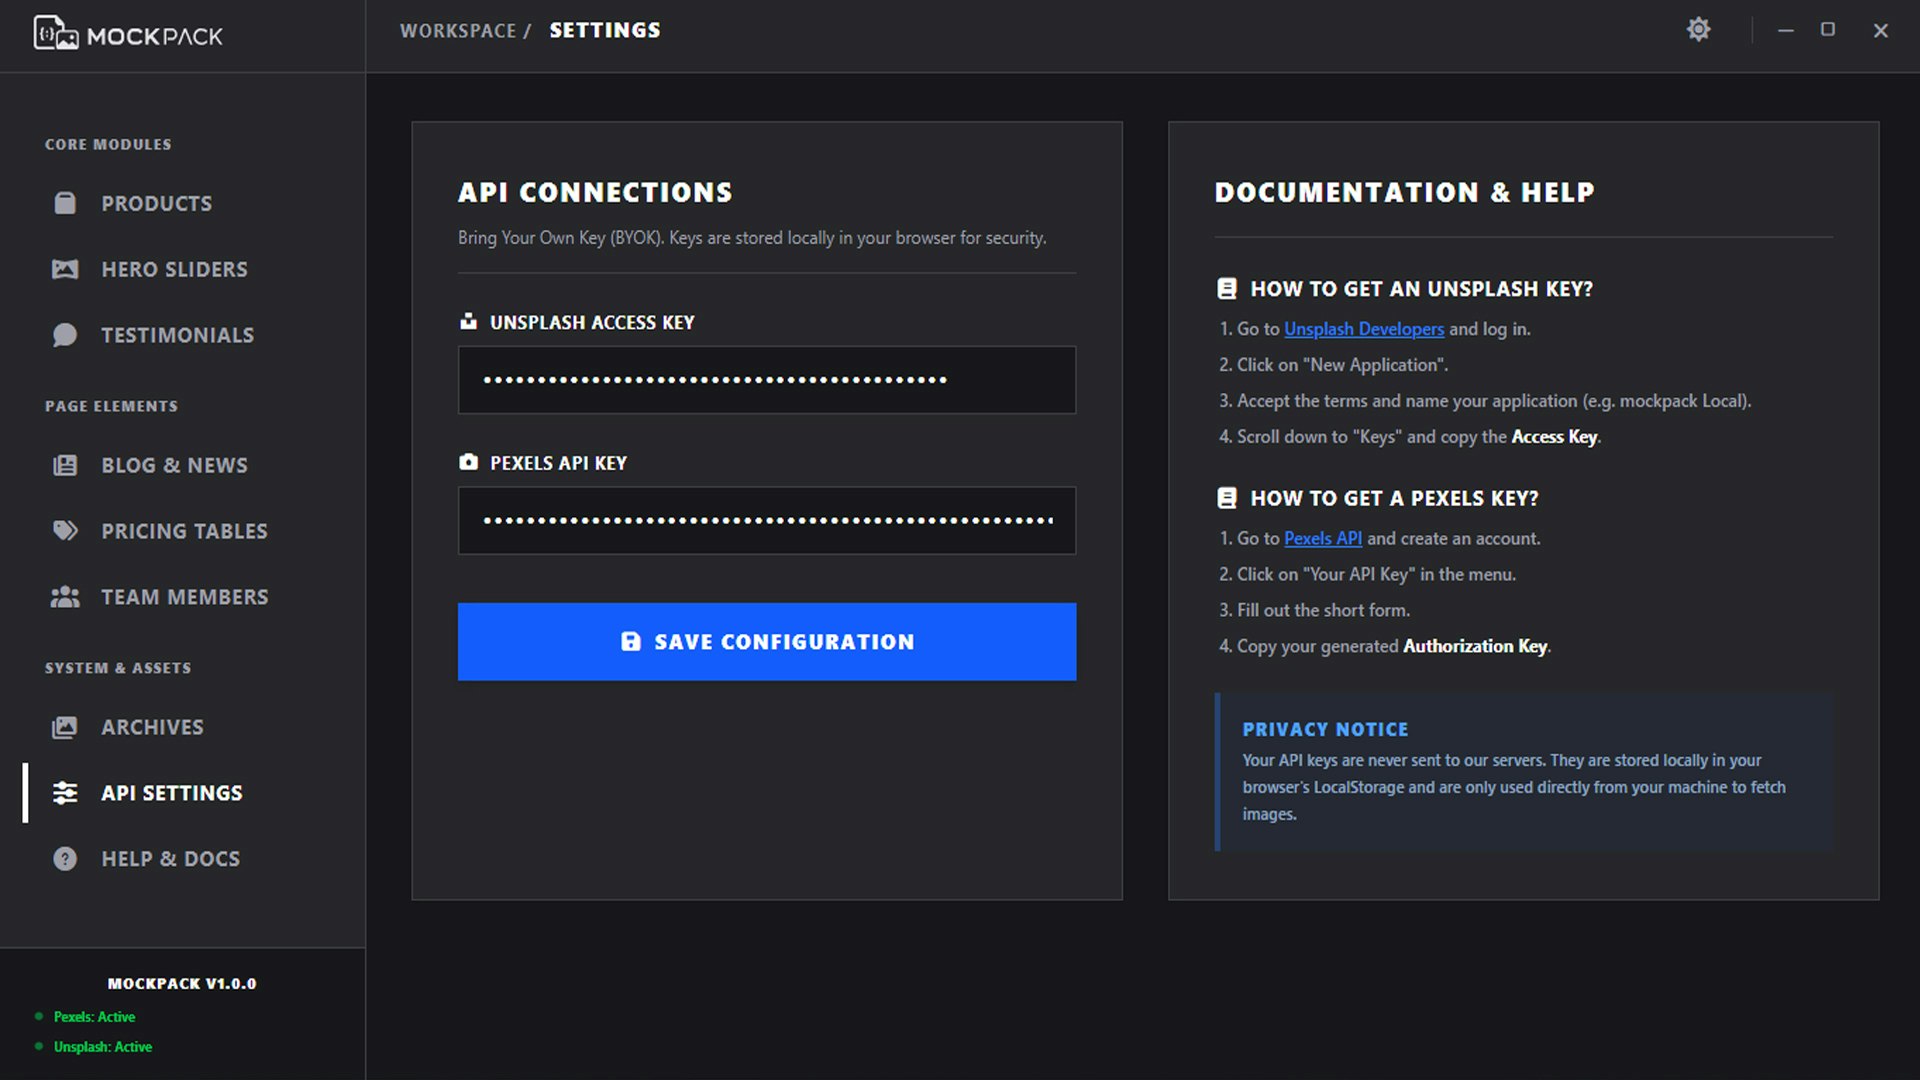Click book icon beside Unsplash key heading
The image size is (1920, 1080).
click(1227, 289)
